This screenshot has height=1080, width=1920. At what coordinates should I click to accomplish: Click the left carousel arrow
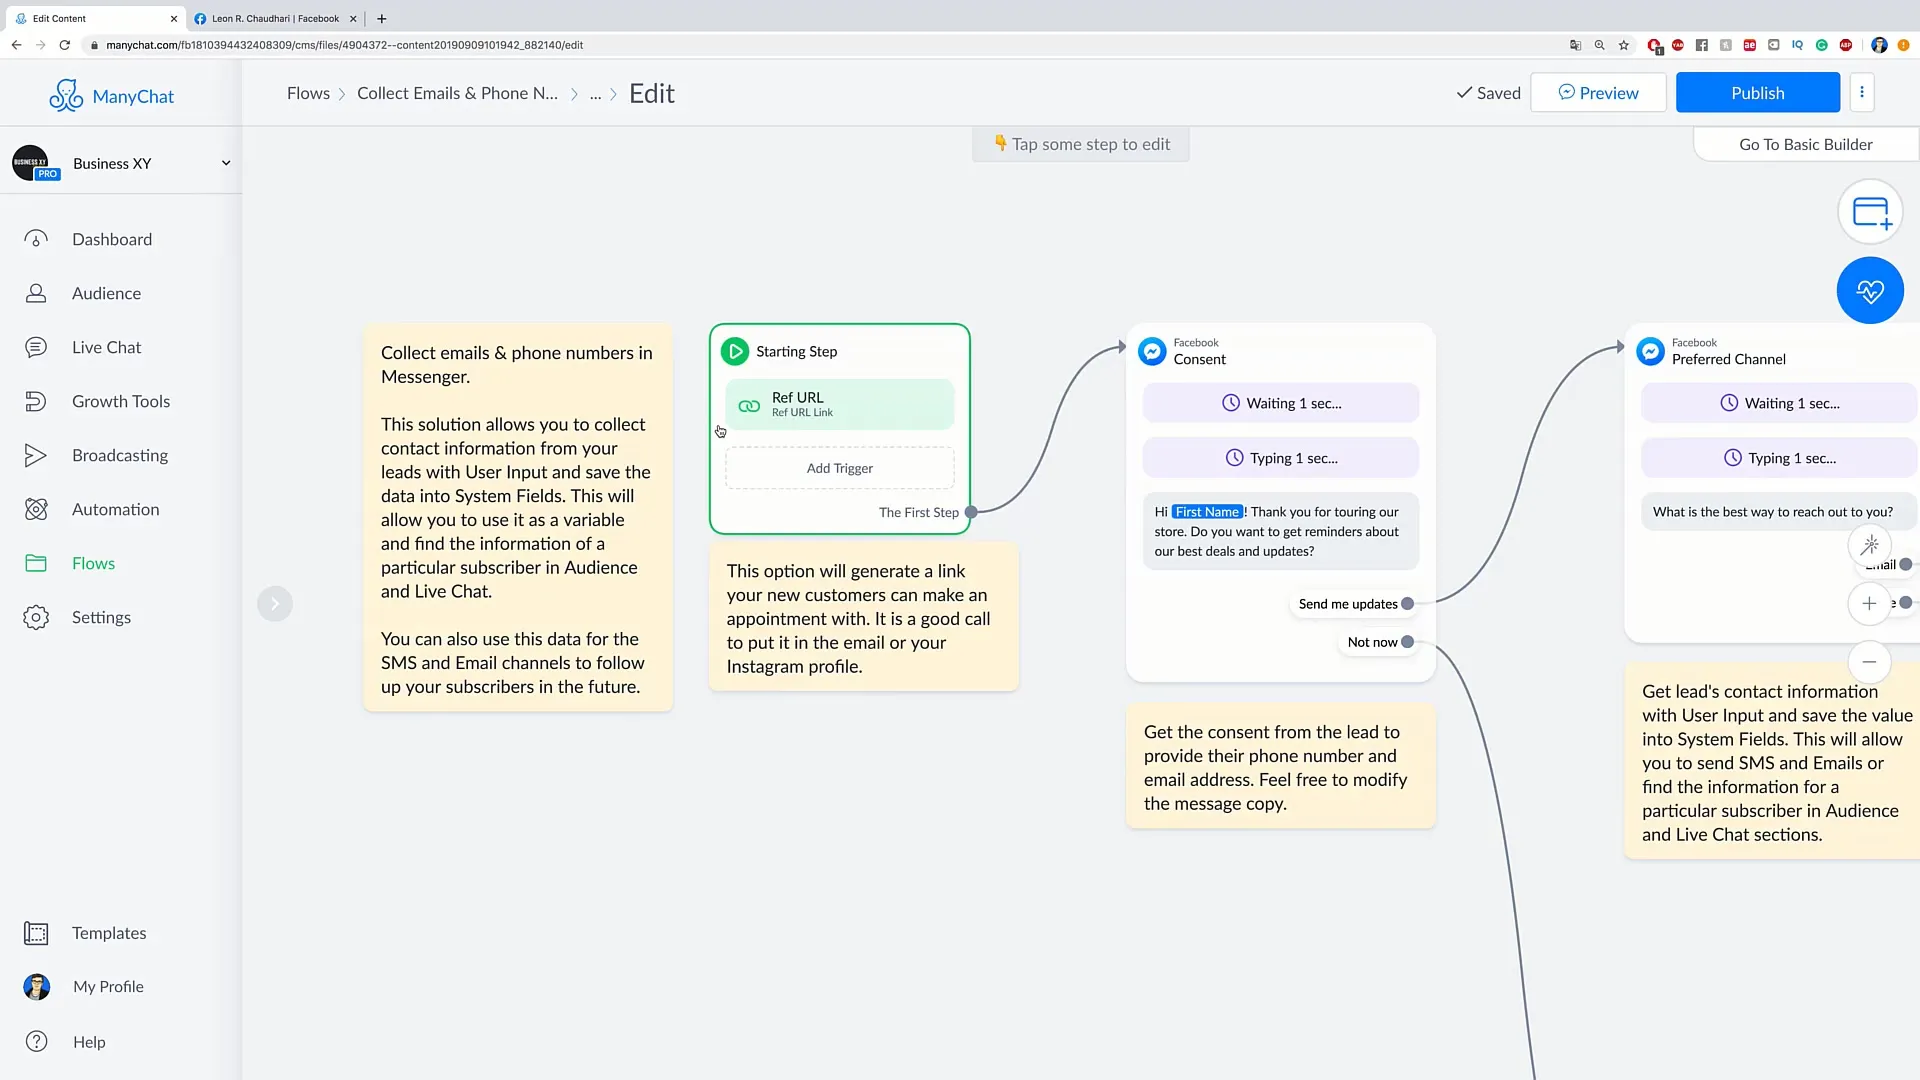coord(276,604)
